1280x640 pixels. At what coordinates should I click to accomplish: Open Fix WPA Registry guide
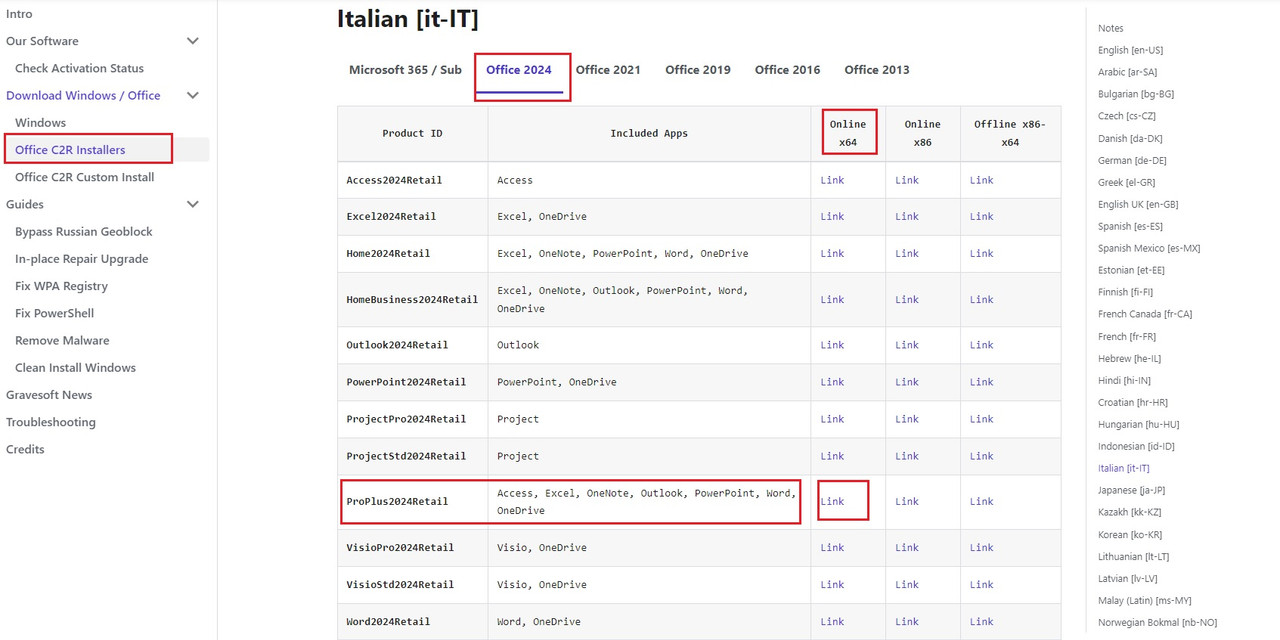(61, 286)
